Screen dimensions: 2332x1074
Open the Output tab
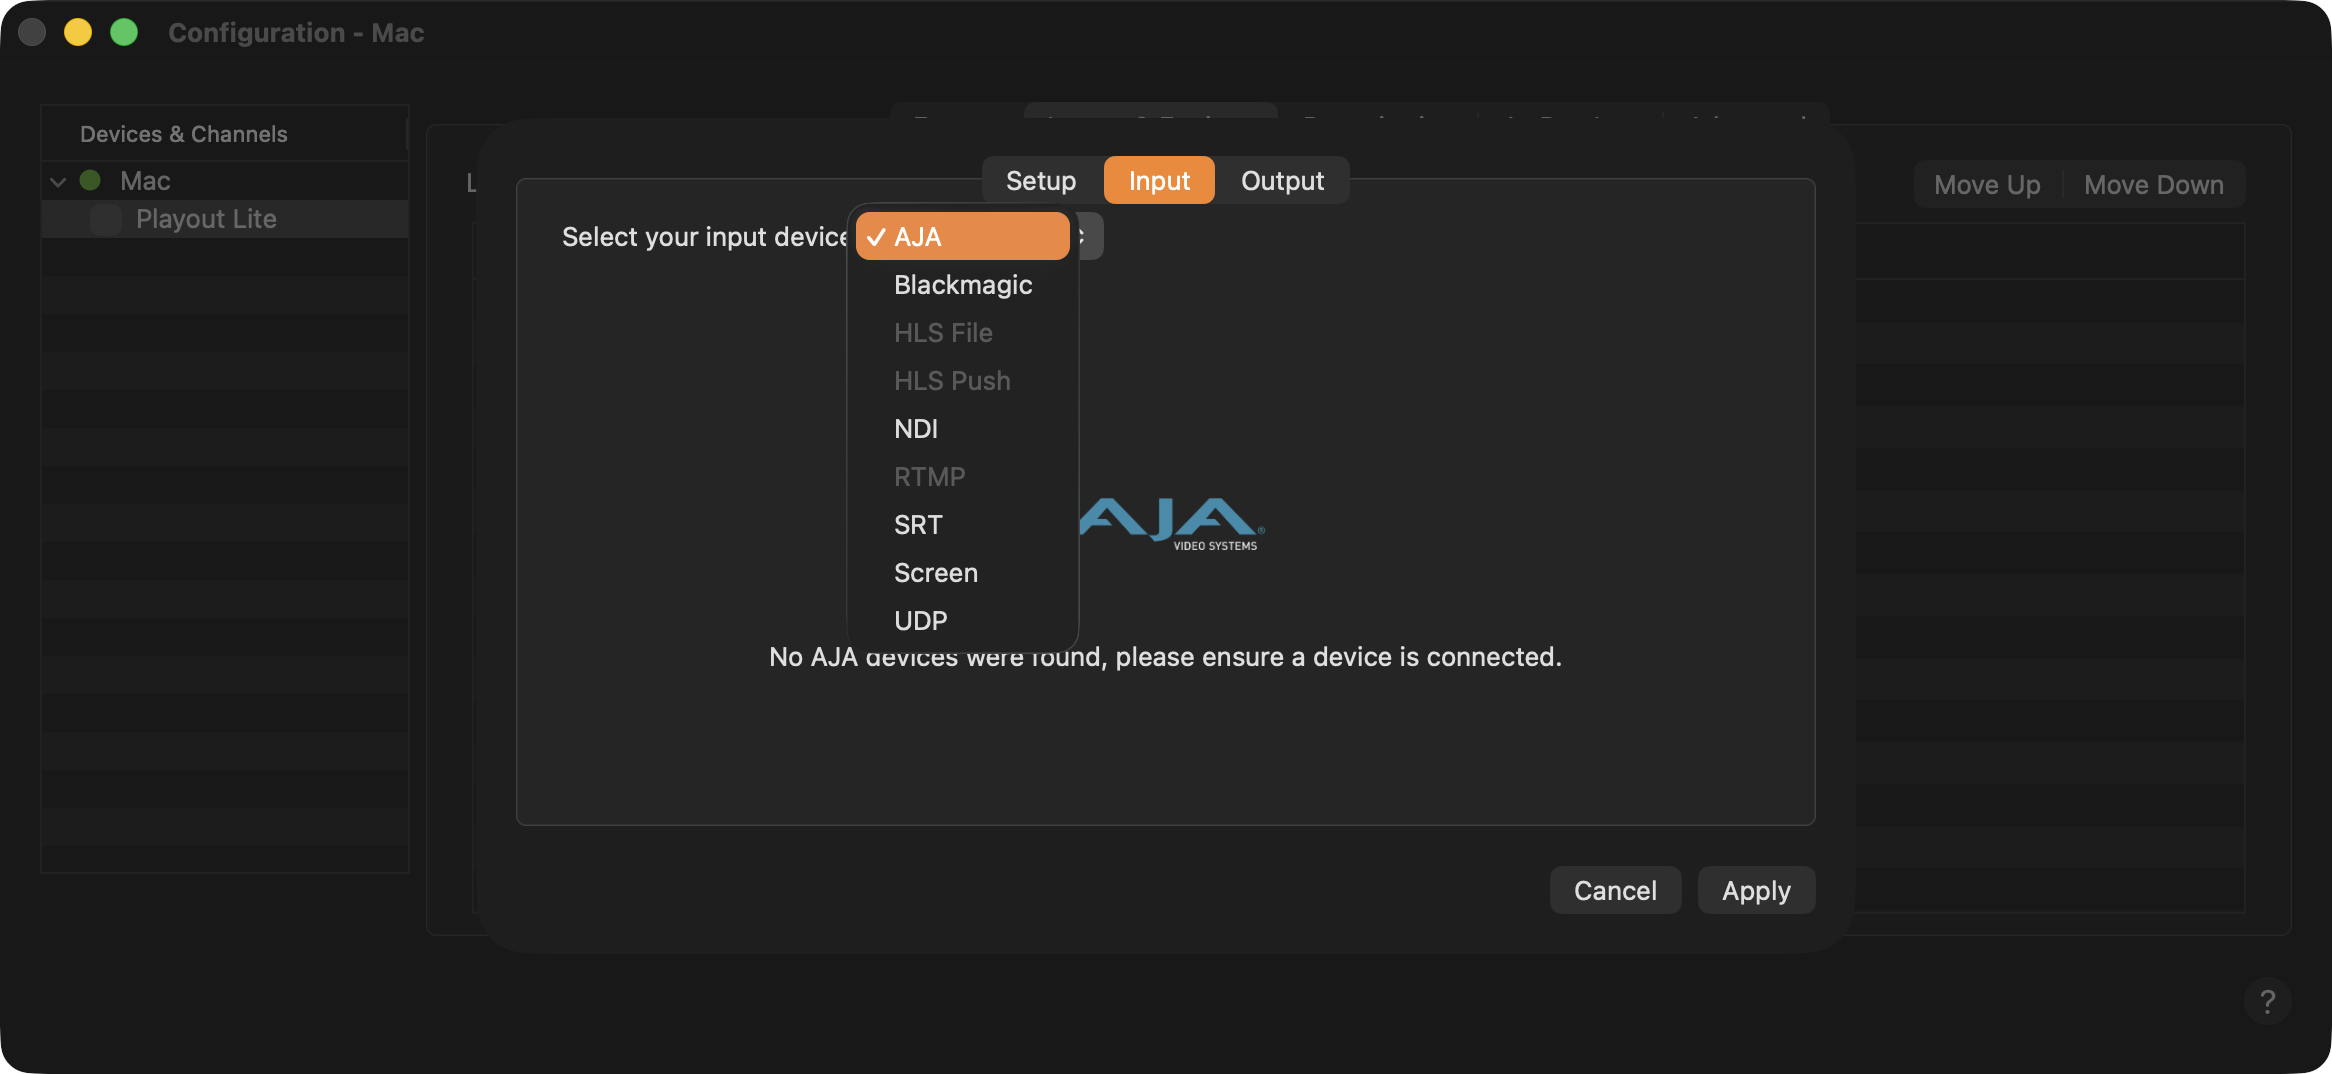[x=1282, y=181]
